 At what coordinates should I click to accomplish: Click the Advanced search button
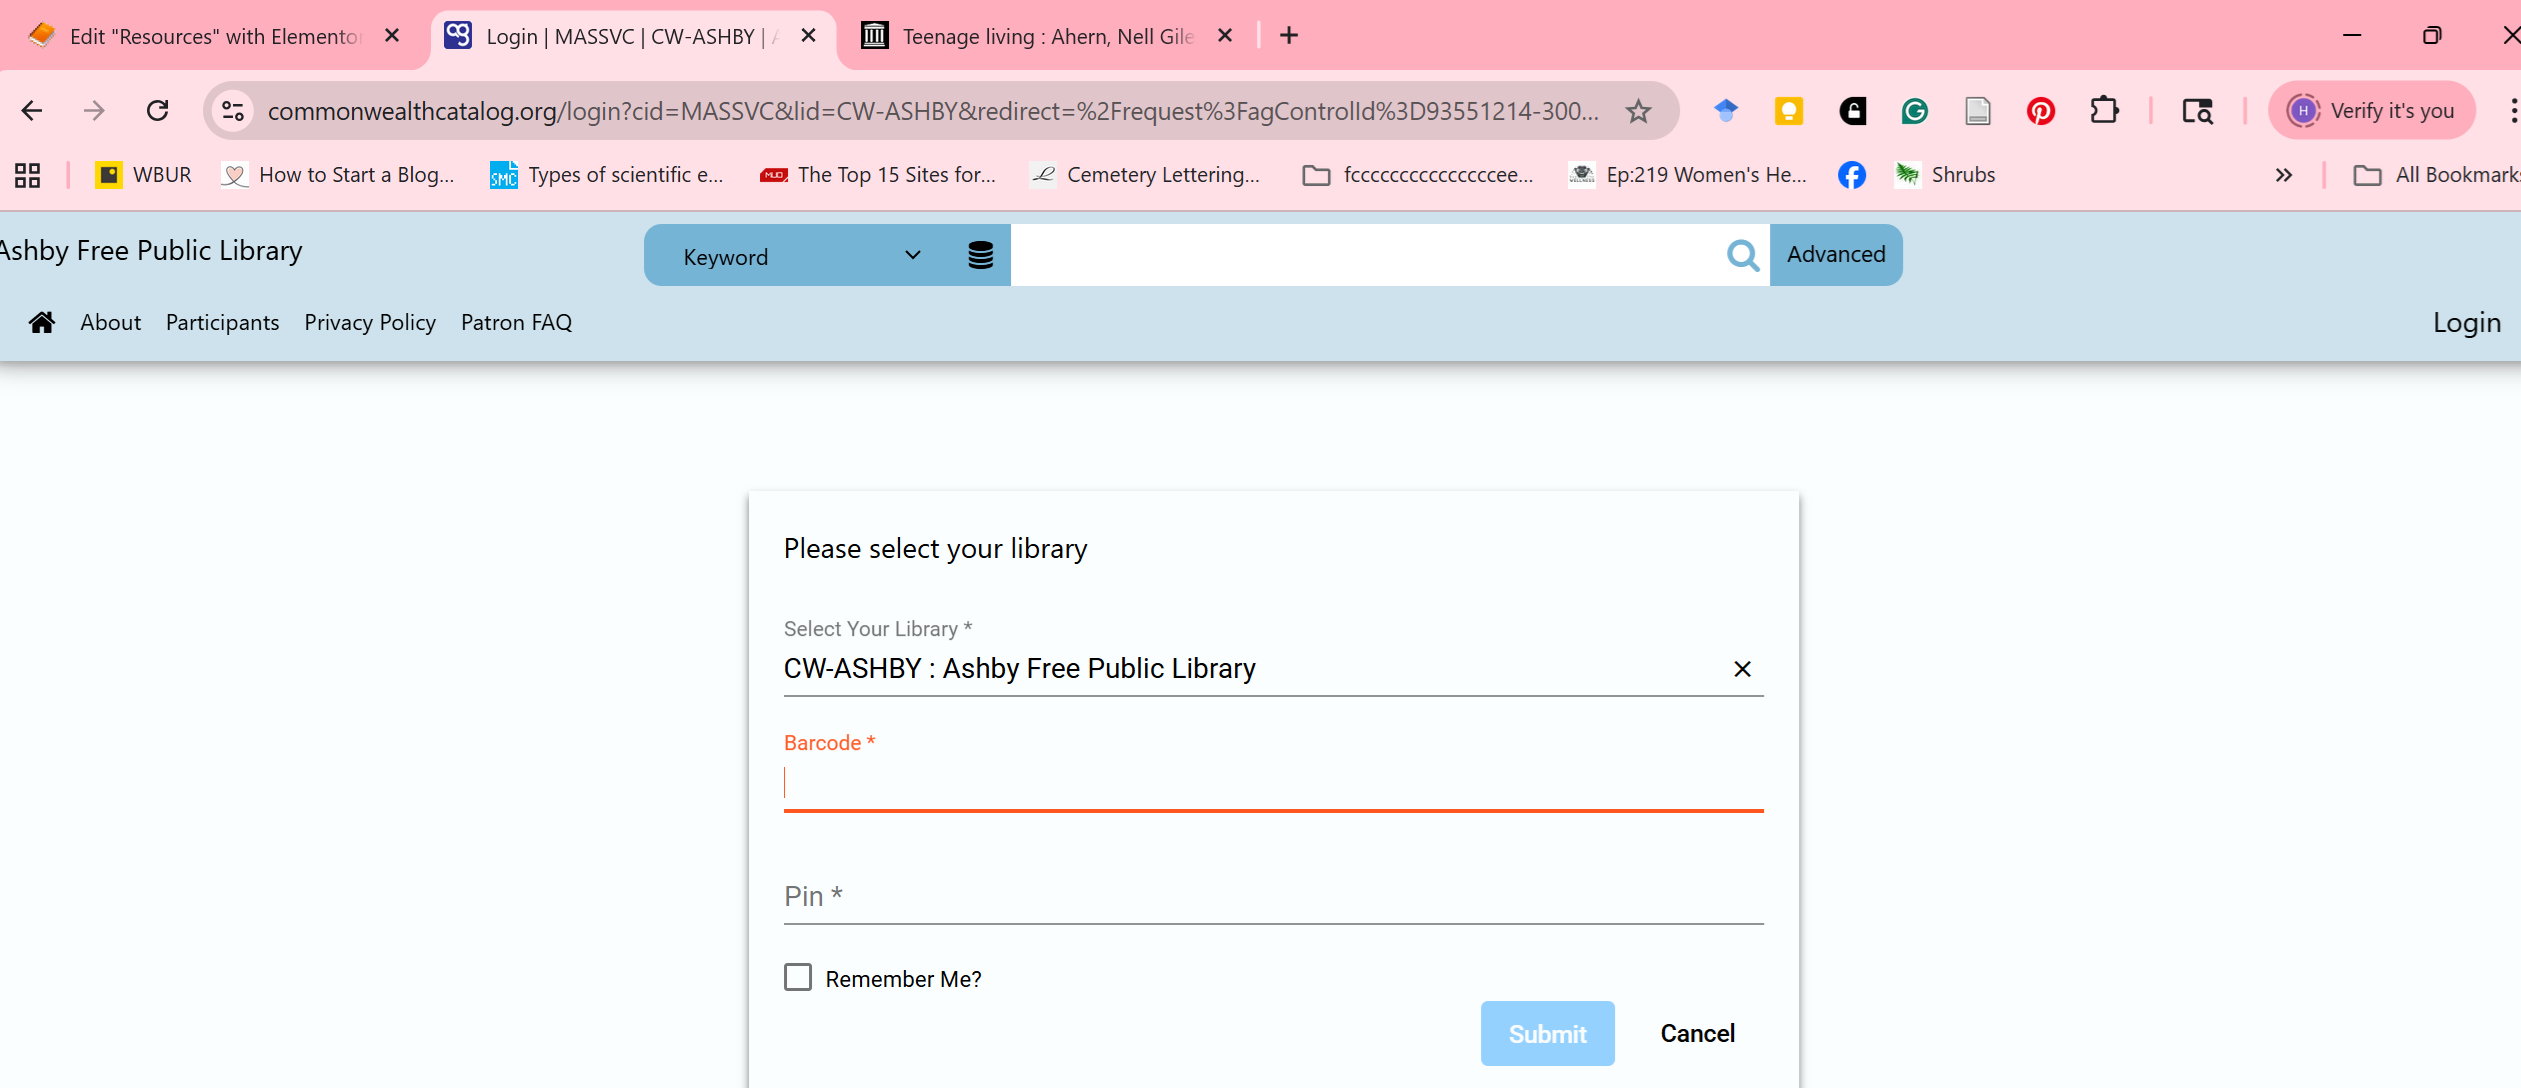[1836, 255]
